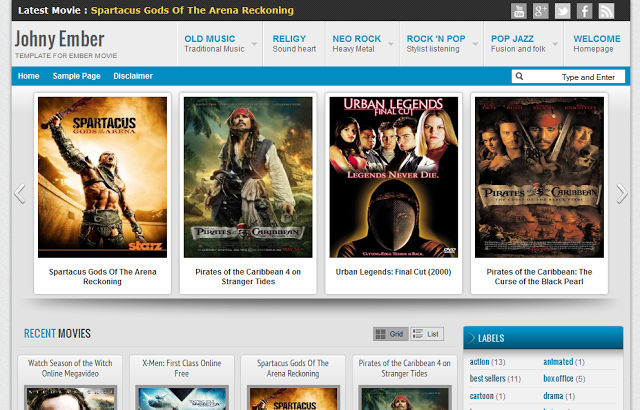Open the Spartacus thumbnail in recent movies
This screenshot has width=640, height=410.
(x=293, y=398)
